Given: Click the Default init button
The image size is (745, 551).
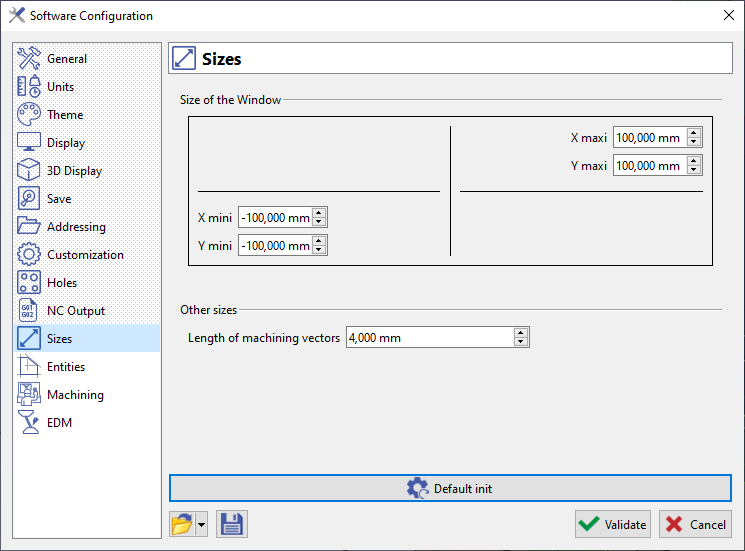Looking at the screenshot, I should point(450,488).
